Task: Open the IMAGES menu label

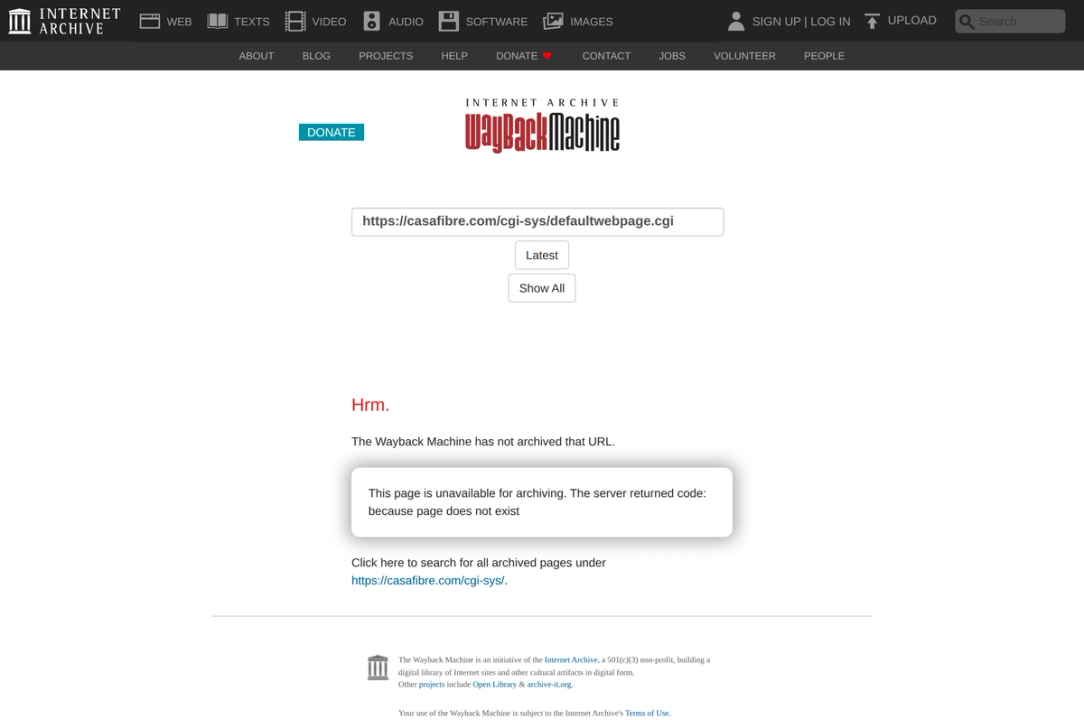Action: 591,21
